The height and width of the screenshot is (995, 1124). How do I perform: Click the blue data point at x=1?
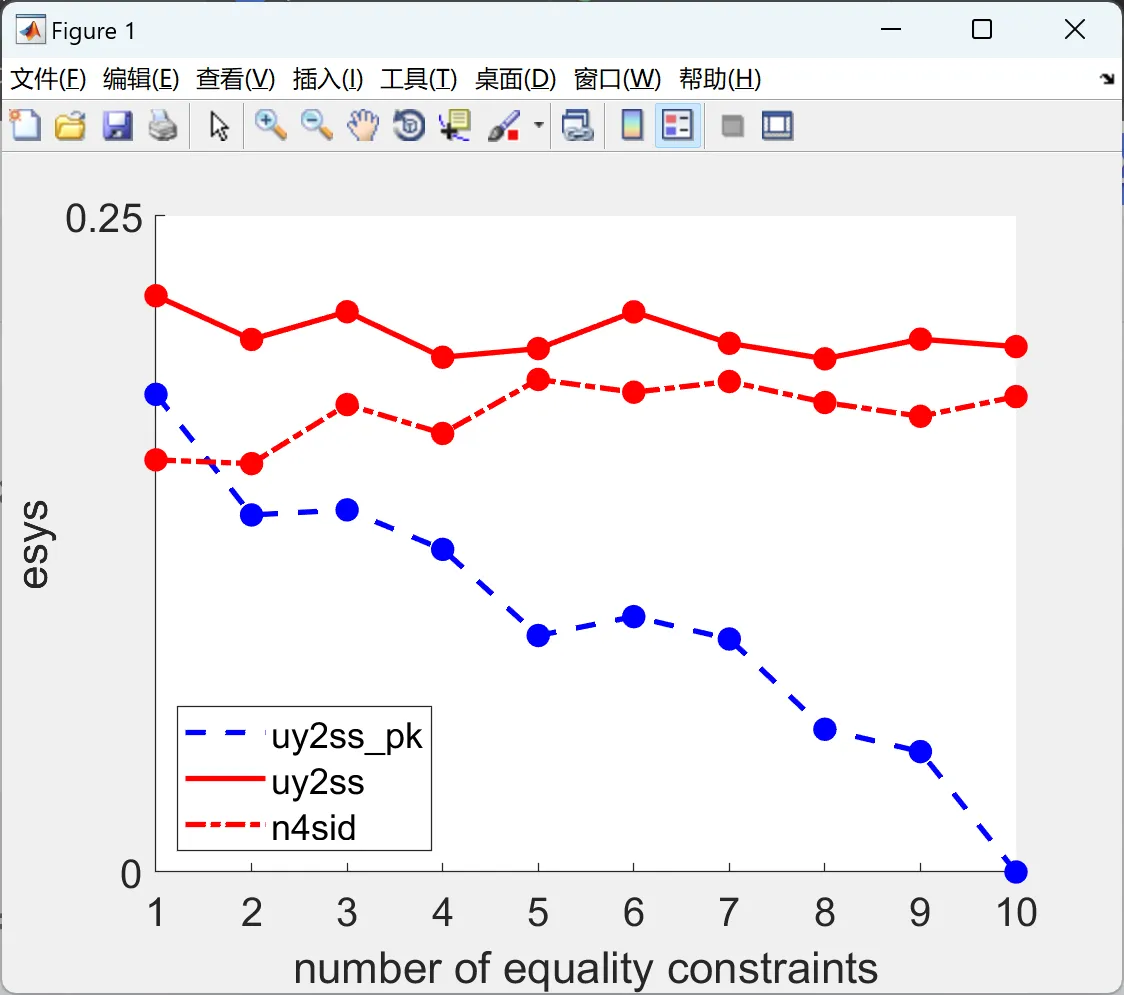coord(156,394)
